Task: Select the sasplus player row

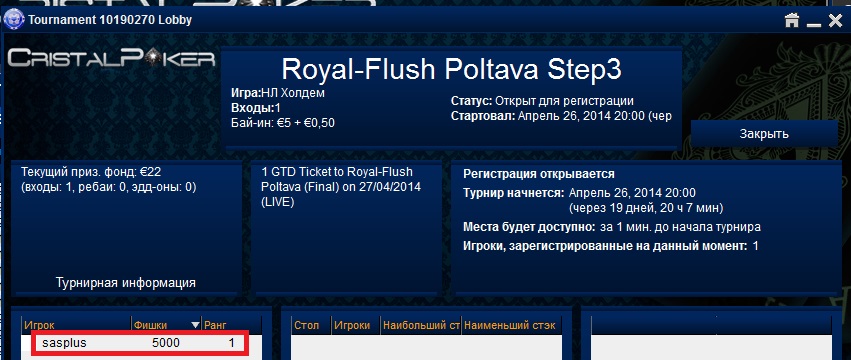Action: point(140,343)
